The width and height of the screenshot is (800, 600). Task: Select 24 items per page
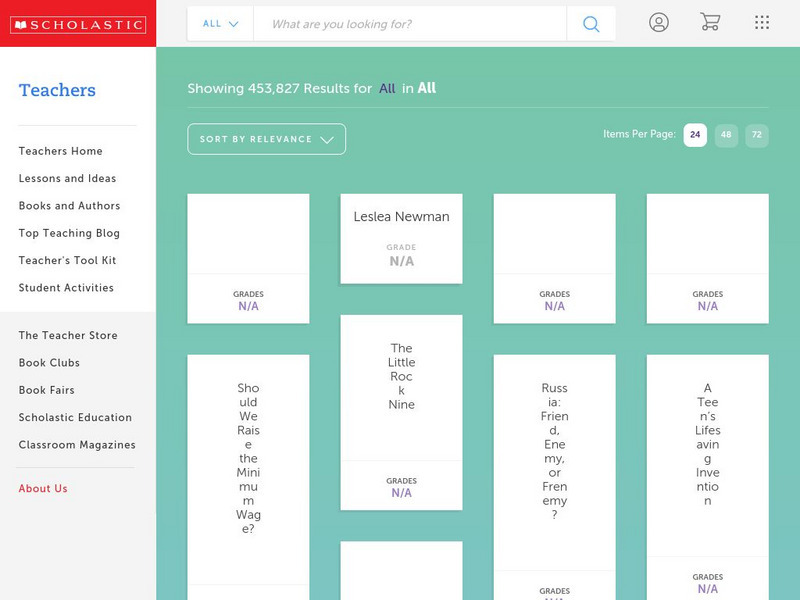click(695, 135)
